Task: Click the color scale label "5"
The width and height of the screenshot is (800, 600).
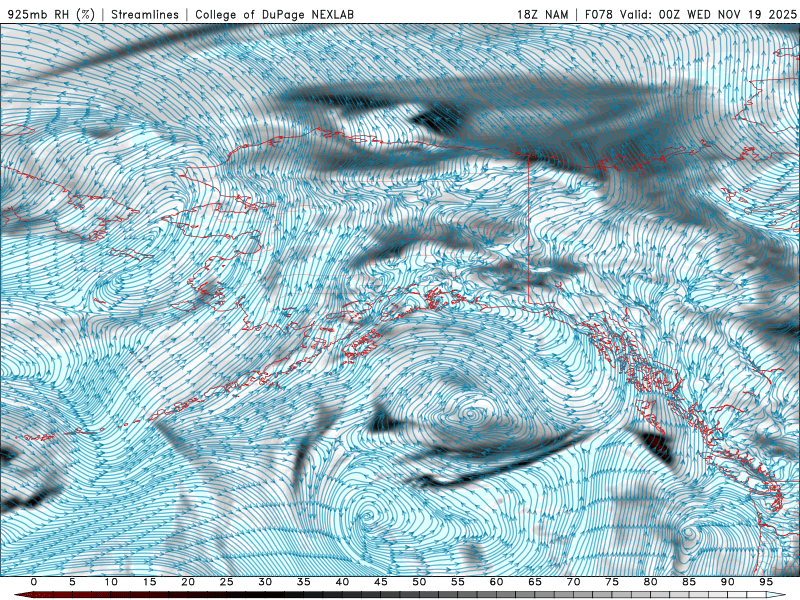Action: [x=72, y=582]
